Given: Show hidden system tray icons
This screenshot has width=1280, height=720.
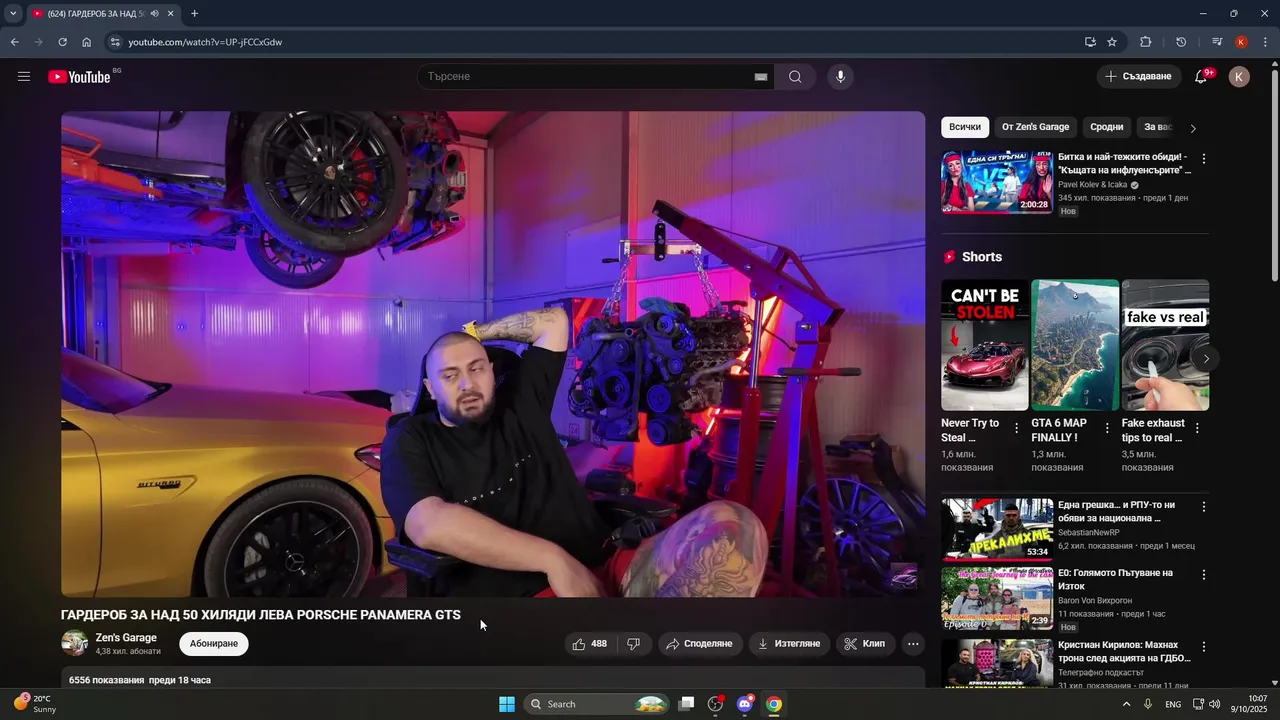Looking at the screenshot, I should [1126, 704].
